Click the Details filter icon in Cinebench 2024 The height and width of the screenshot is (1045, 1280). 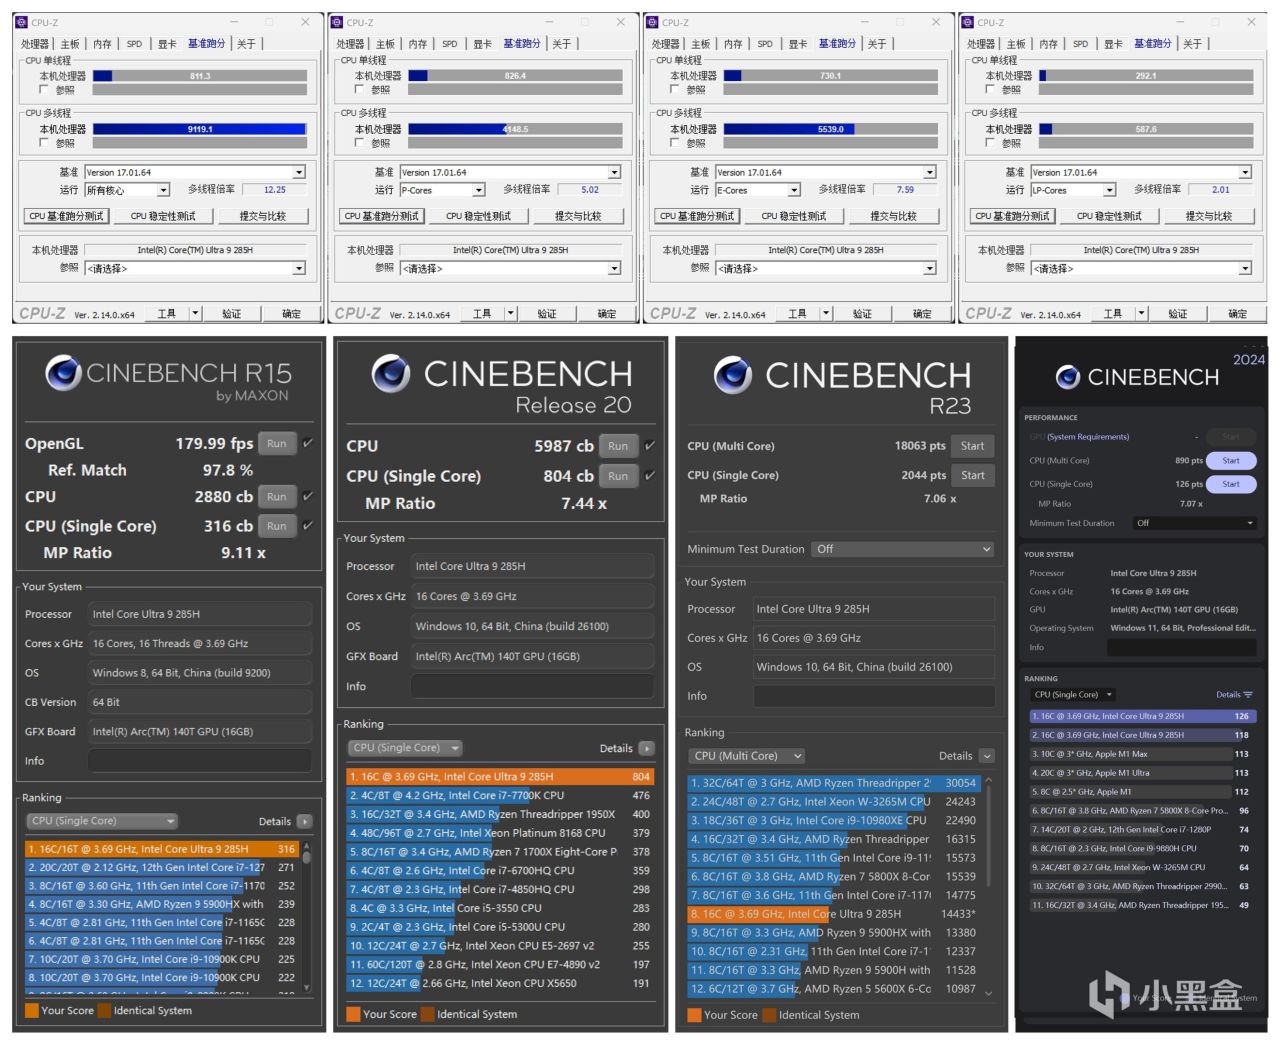pyautogui.click(x=1247, y=695)
